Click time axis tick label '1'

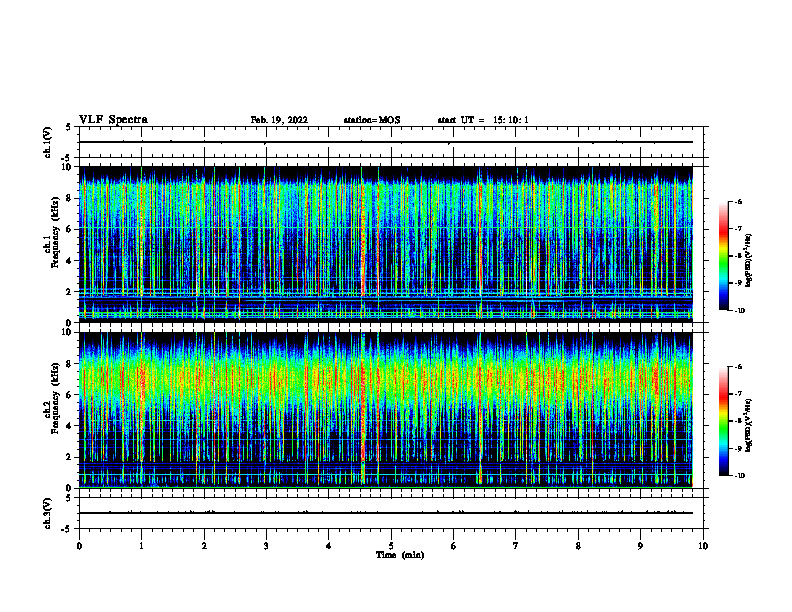pos(141,546)
